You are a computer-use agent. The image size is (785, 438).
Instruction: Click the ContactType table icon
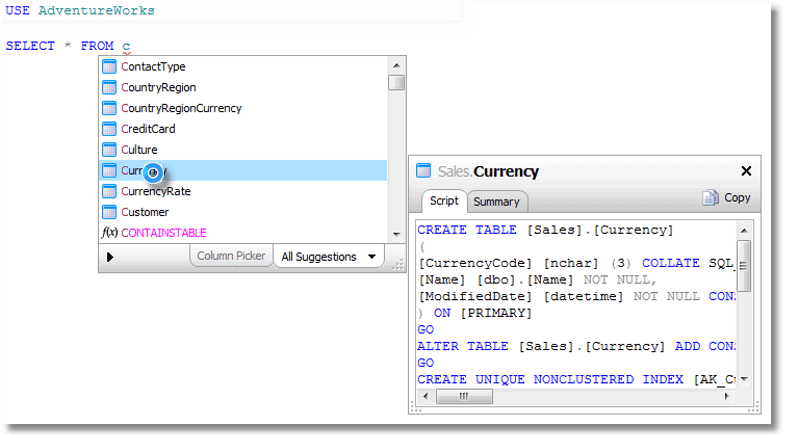(110, 67)
